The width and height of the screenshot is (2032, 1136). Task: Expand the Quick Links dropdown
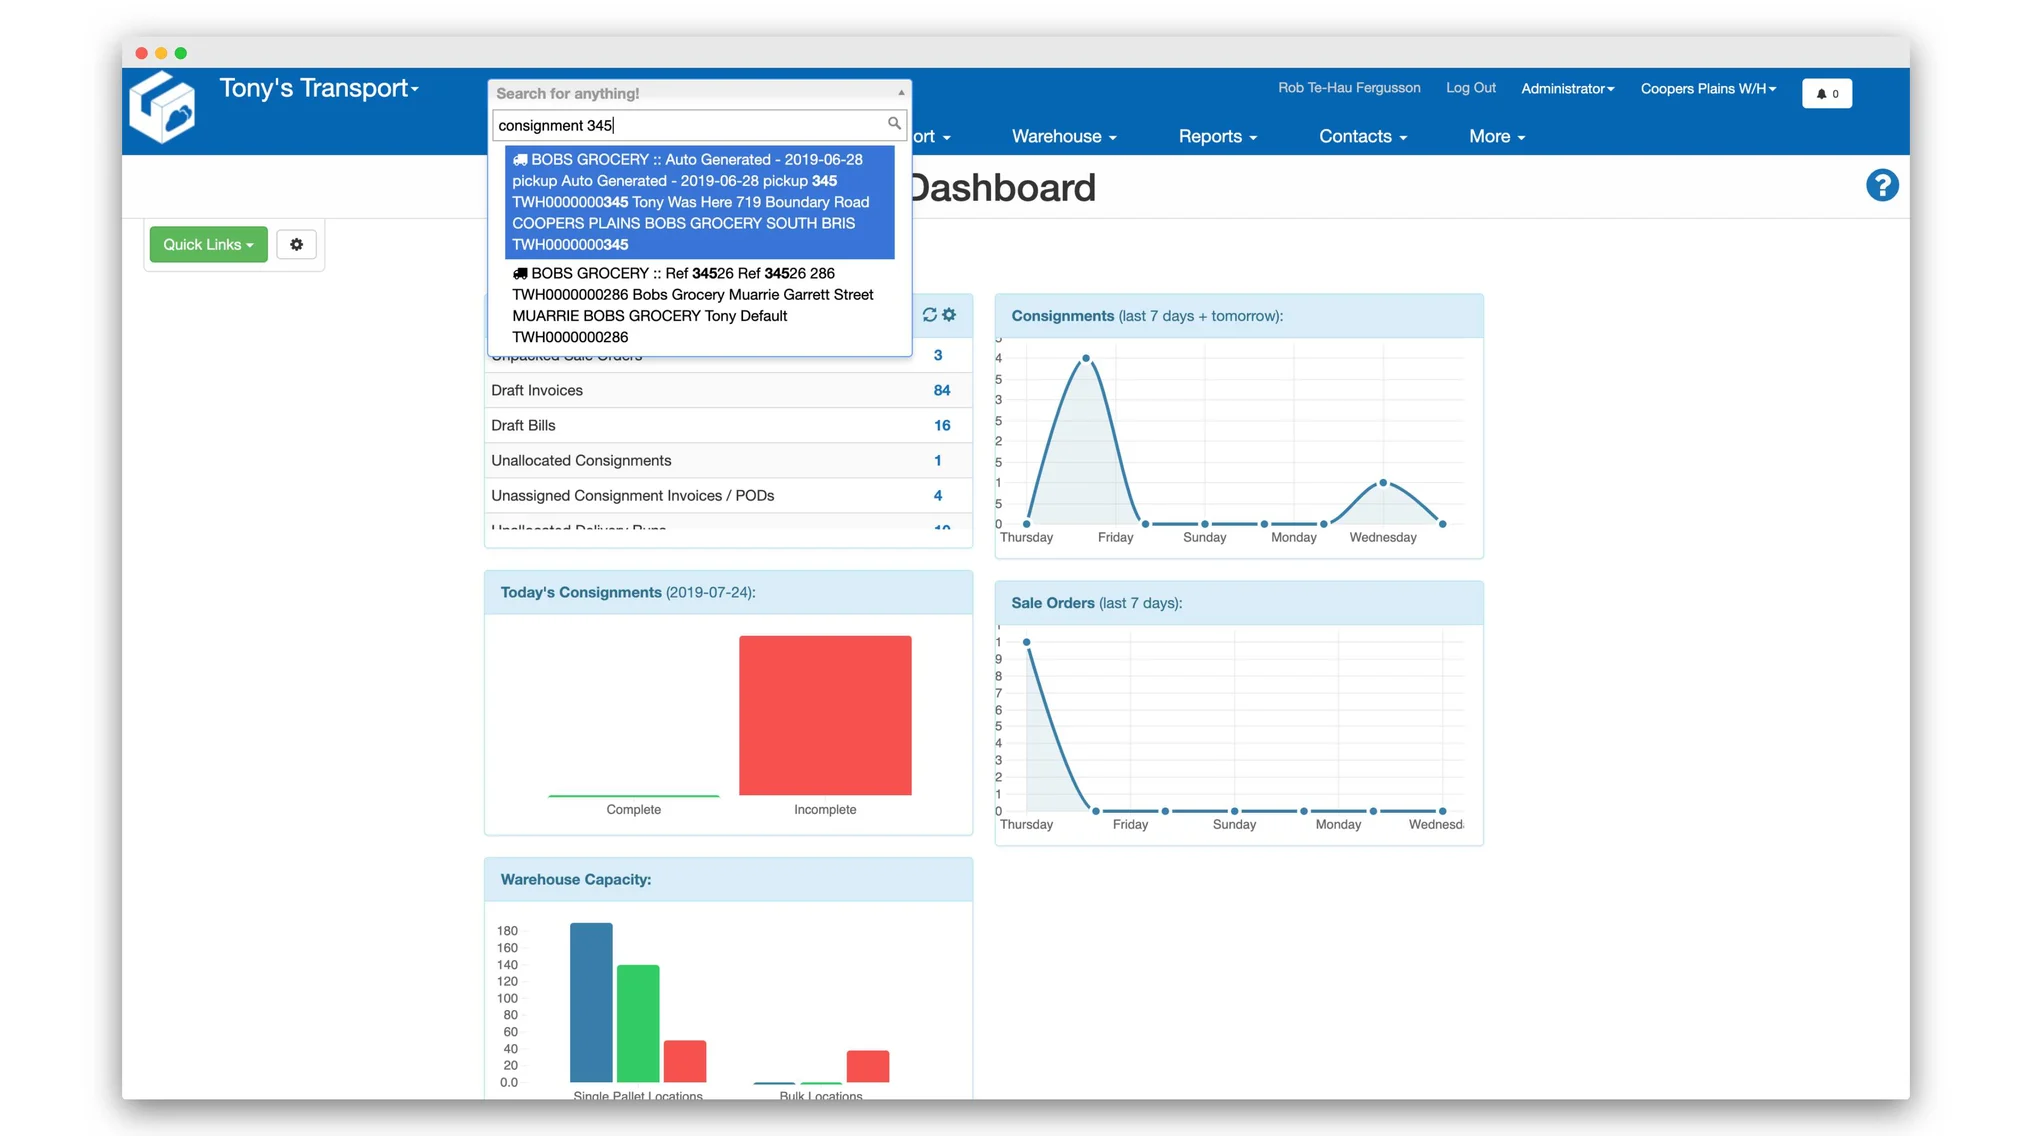208,245
